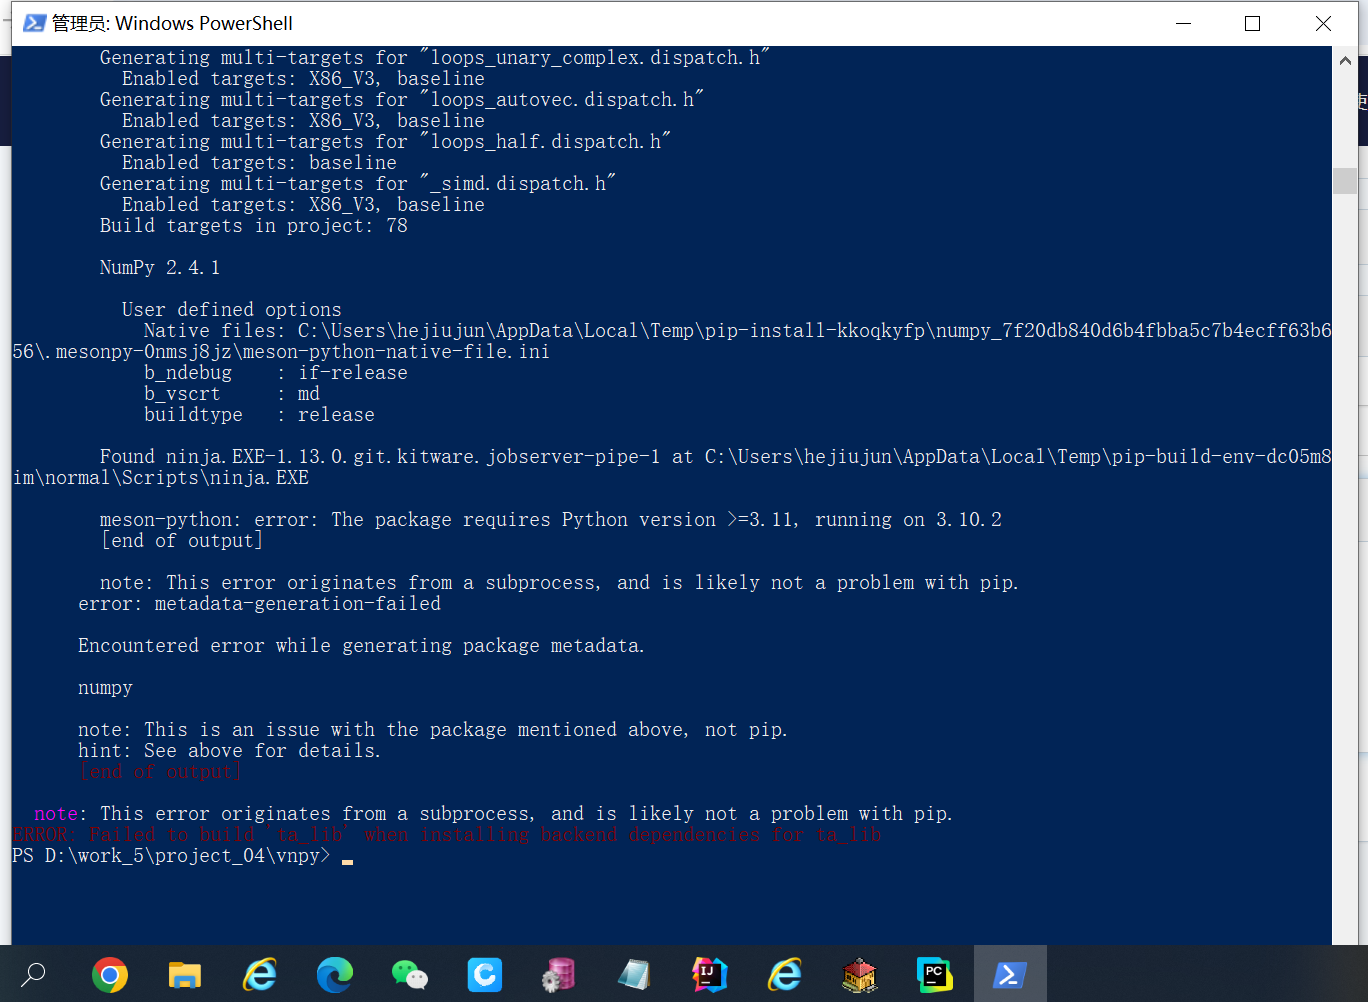Click the active PowerShell taskbar icon
1368x1002 pixels.
point(1009,974)
